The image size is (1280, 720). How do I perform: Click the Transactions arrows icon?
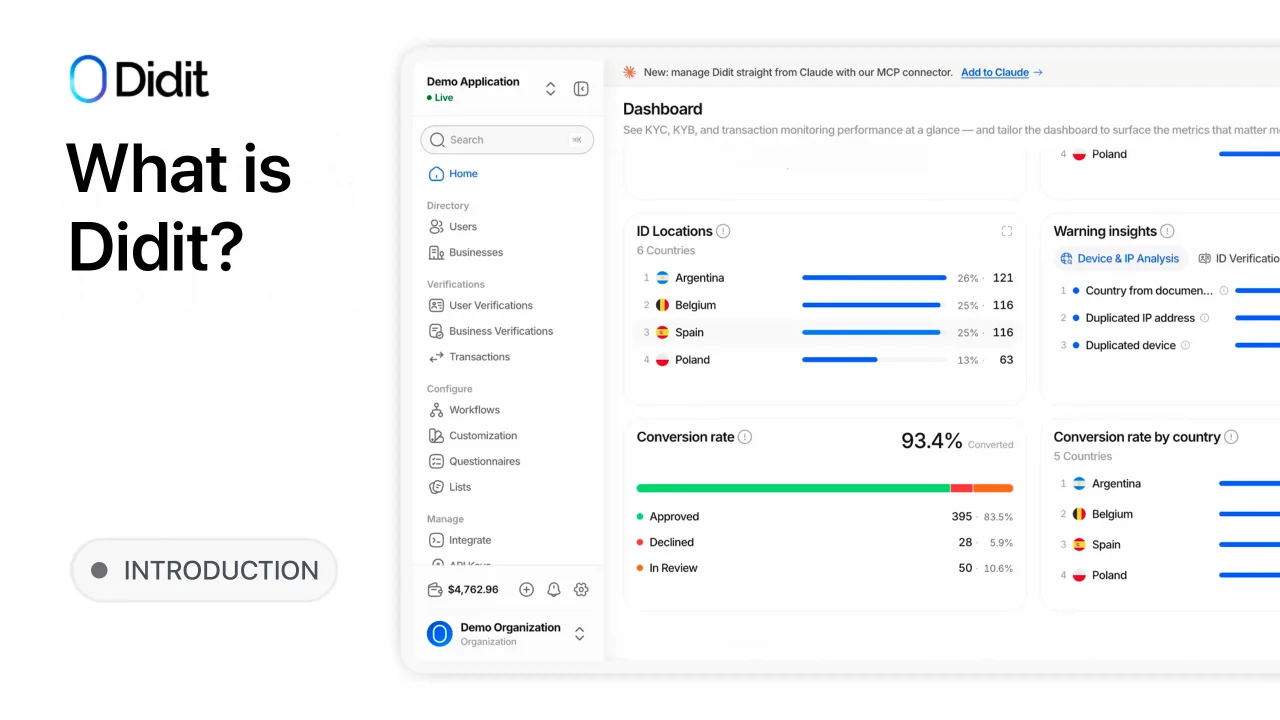click(x=436, y=357)
